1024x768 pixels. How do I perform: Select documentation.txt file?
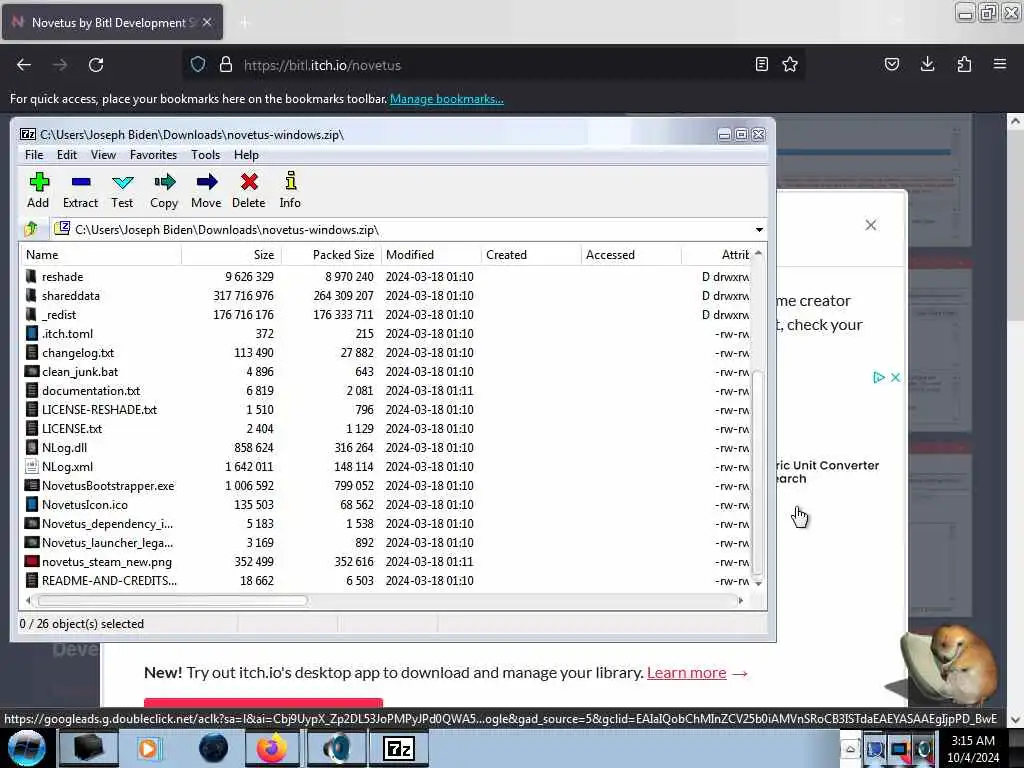91,391
